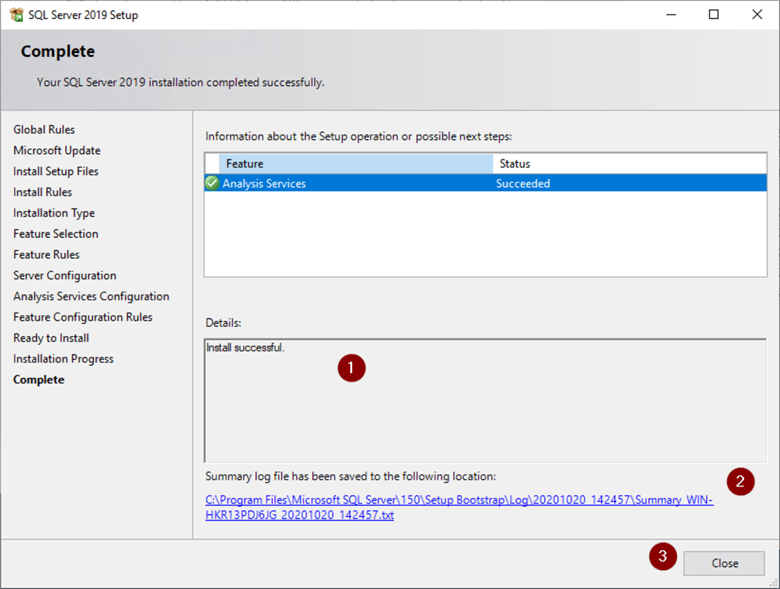This screenshot has height=589, width=780.
Task: Select Feature Rules step in sidebar
Action: [x=46, y=255]
